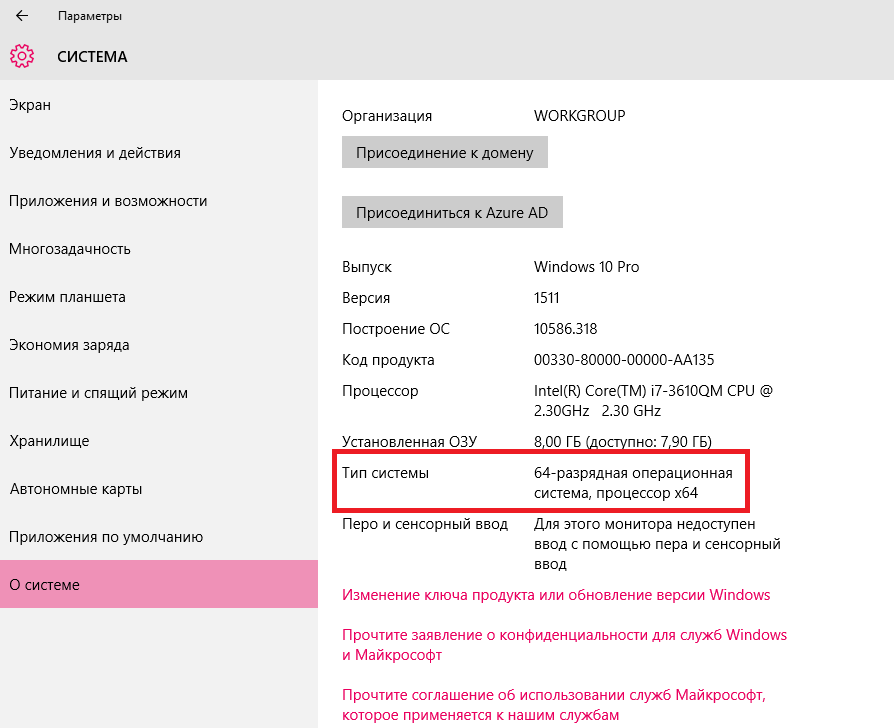The width and height of the screenshot is (894, 728).
Task: Click the product code value 00330-80000-00000-AA135
Action: click(624, 360)
